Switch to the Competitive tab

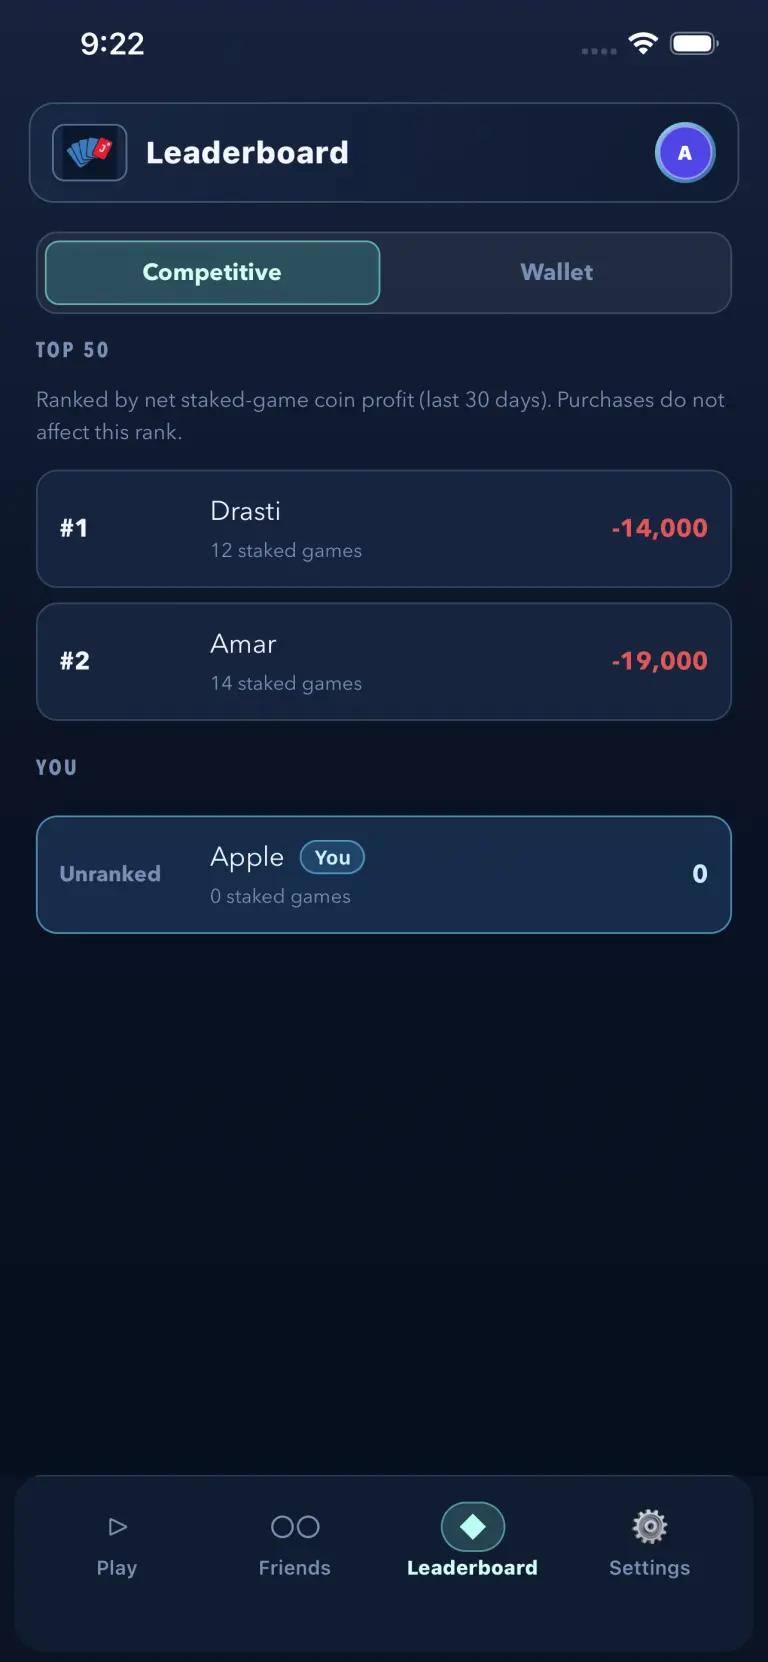click(211, 272)
